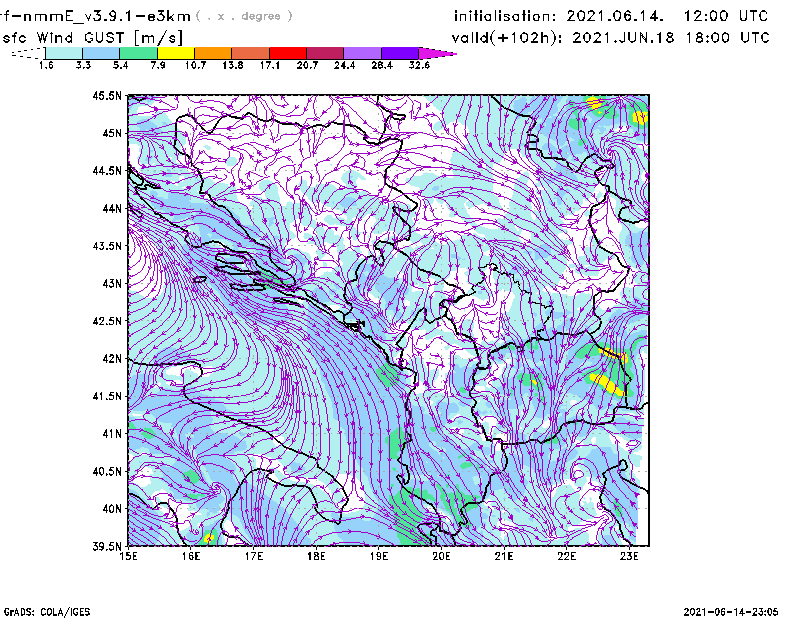
Task: Click the 44.5N latitude label
Action: pyautogui.click(x=107, y=170)
